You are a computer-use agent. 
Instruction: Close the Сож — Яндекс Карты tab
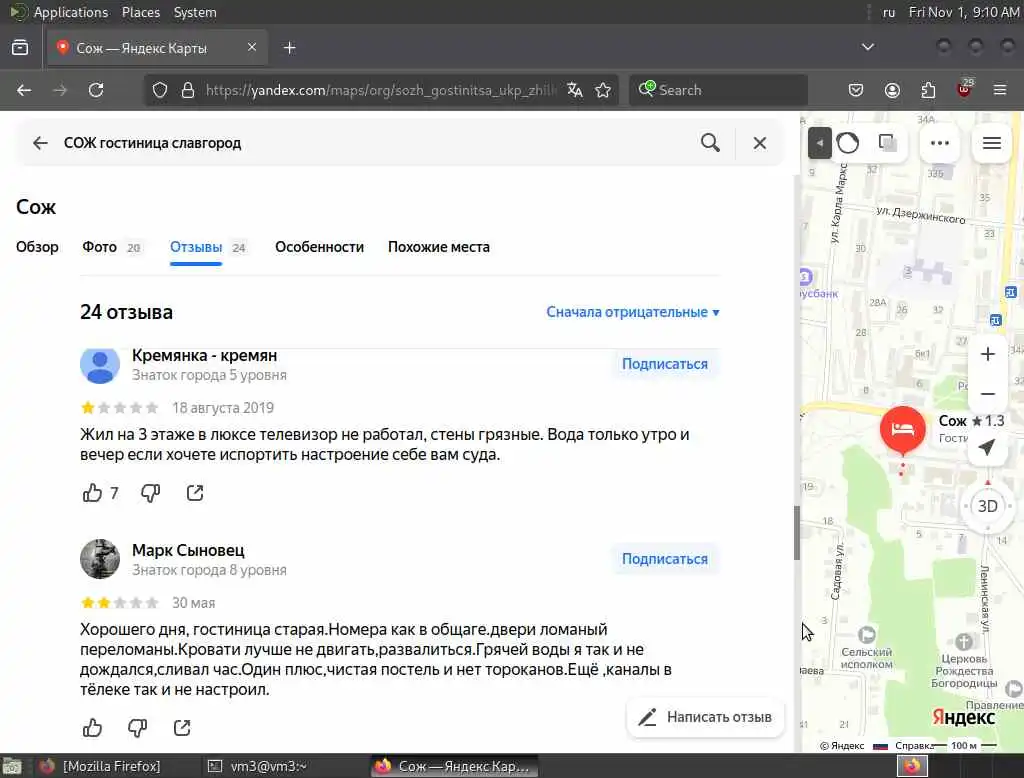click(252, 47)
